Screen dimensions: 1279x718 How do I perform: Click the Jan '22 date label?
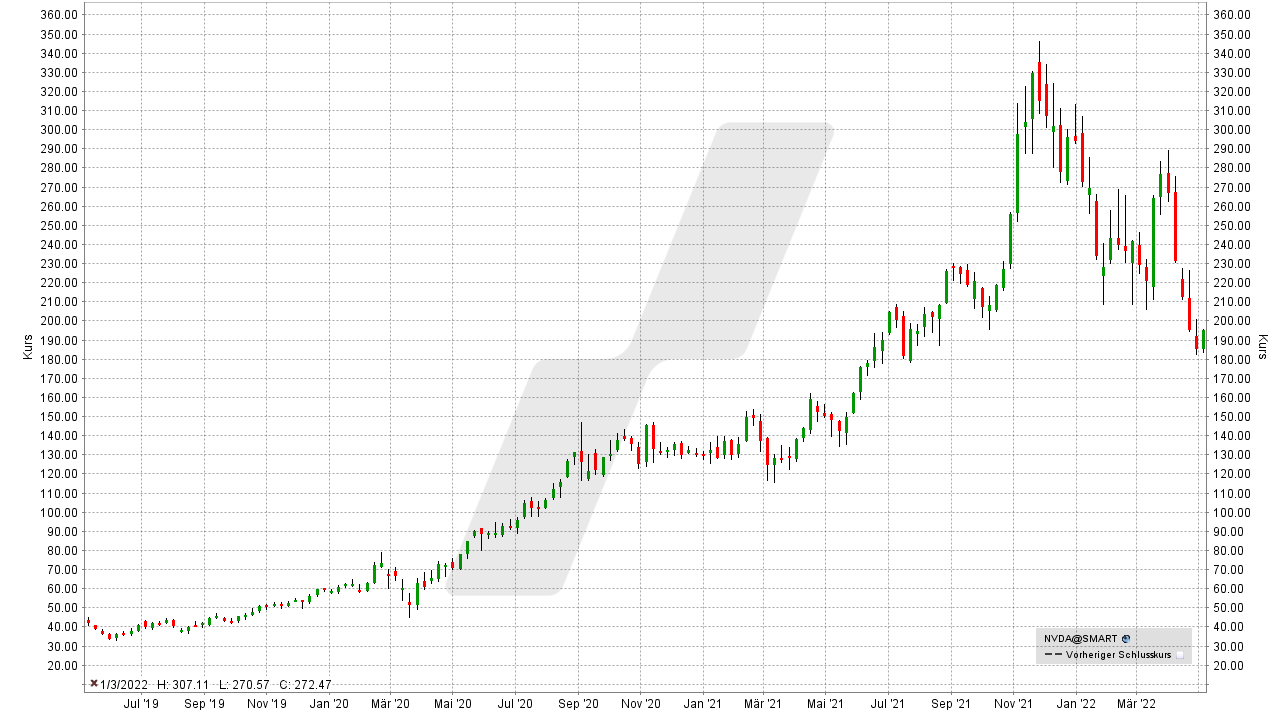1076,704
